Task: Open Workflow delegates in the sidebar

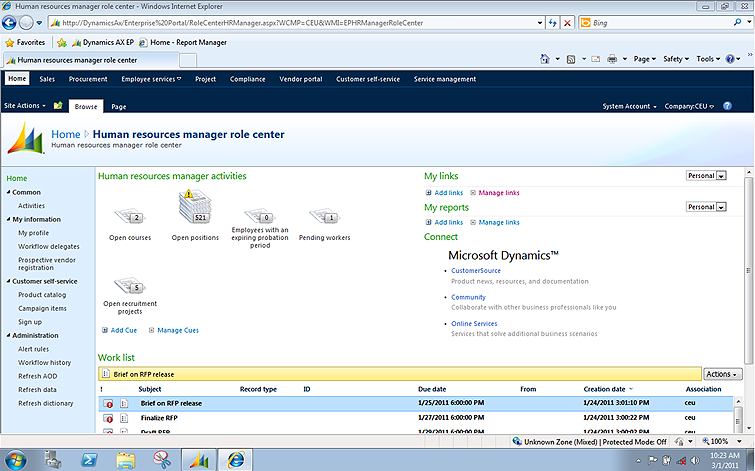Action: [49, 246]
